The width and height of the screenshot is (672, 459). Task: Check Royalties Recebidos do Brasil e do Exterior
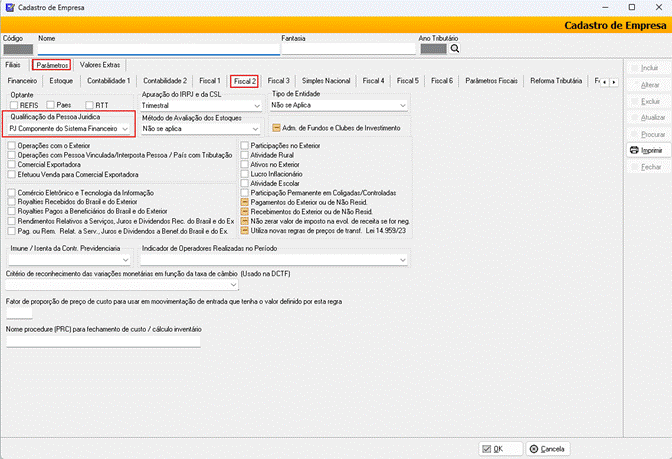[12, 202]
